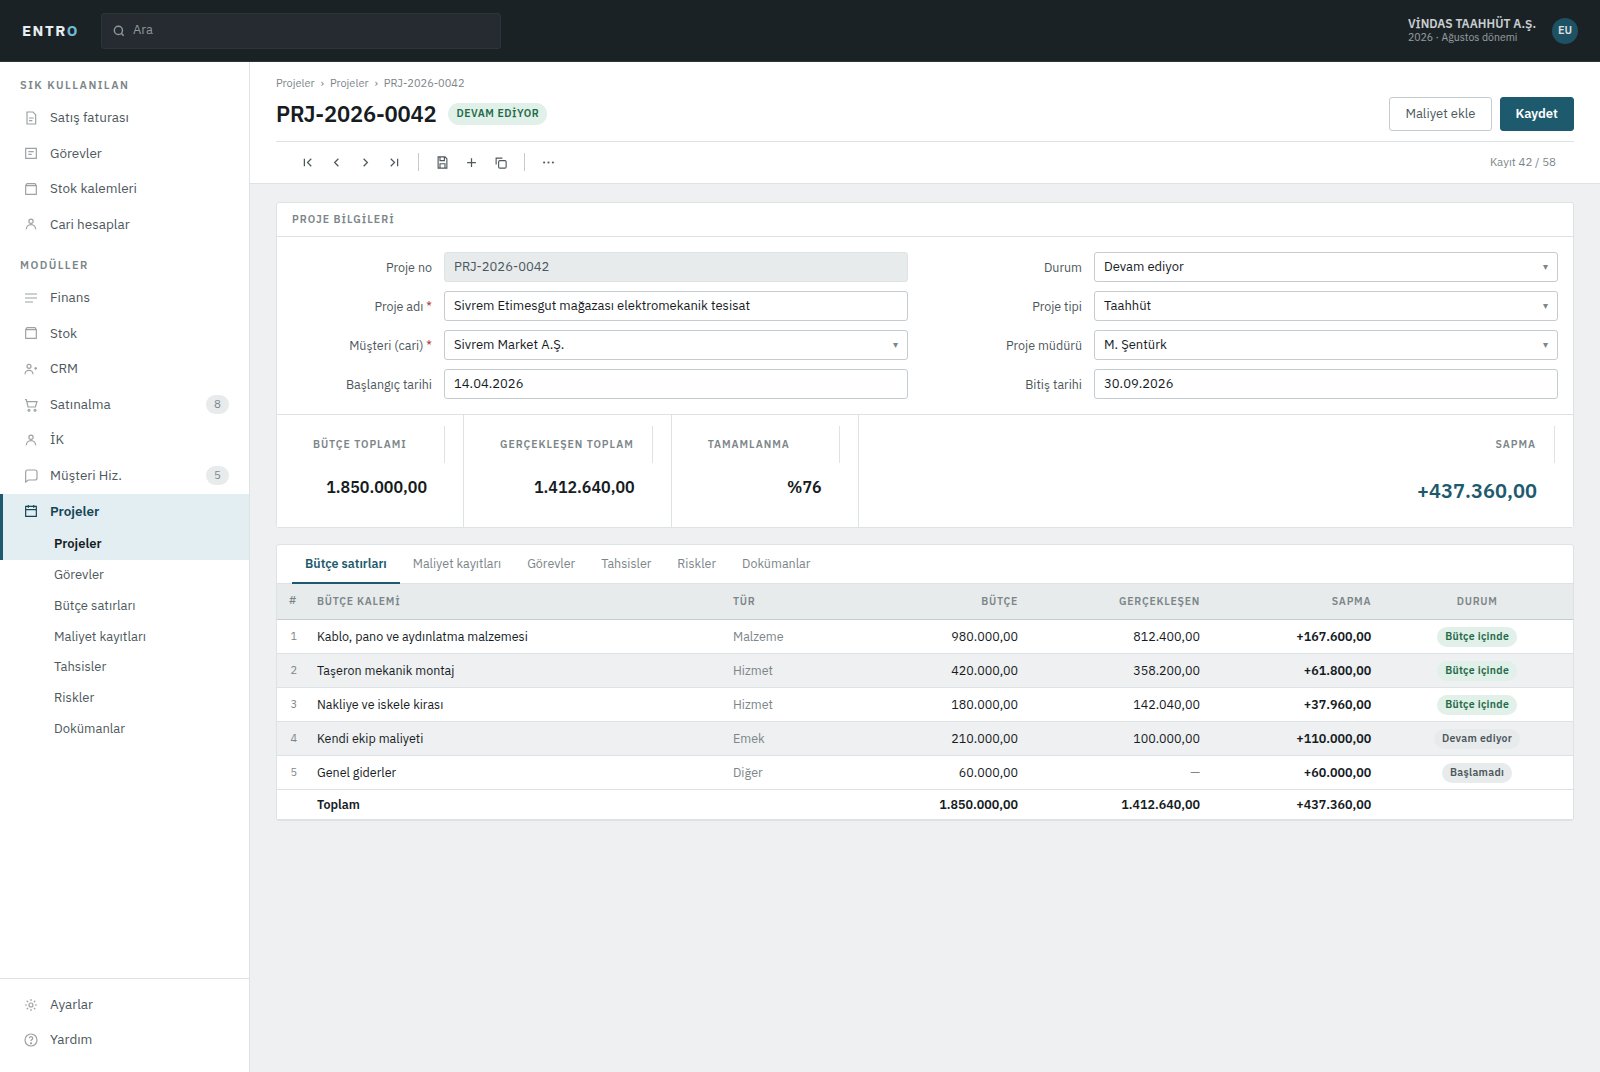Collapse the Projeler sidebar module
The width and height of the screenshot is (1600, 1072).
pyautogui.click(x=124, y=512)
